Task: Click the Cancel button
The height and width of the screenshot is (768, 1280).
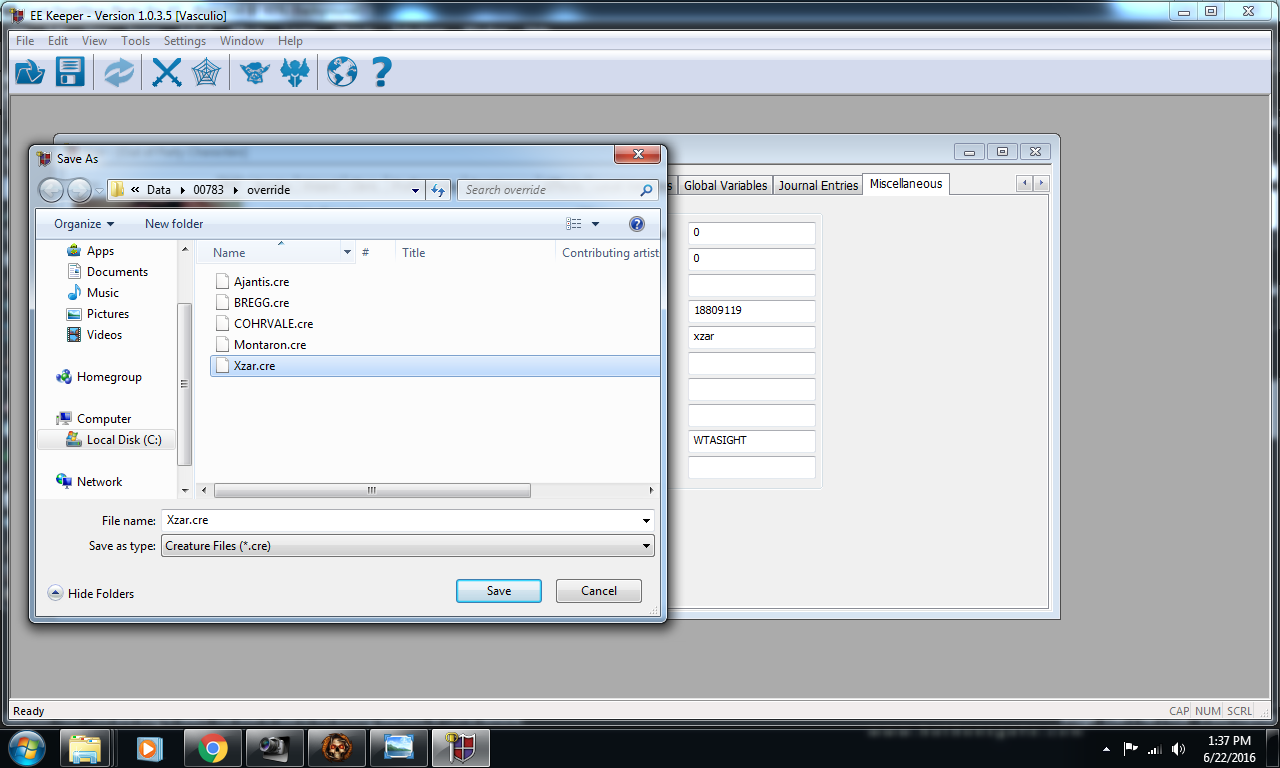Action: coord(598,590)
